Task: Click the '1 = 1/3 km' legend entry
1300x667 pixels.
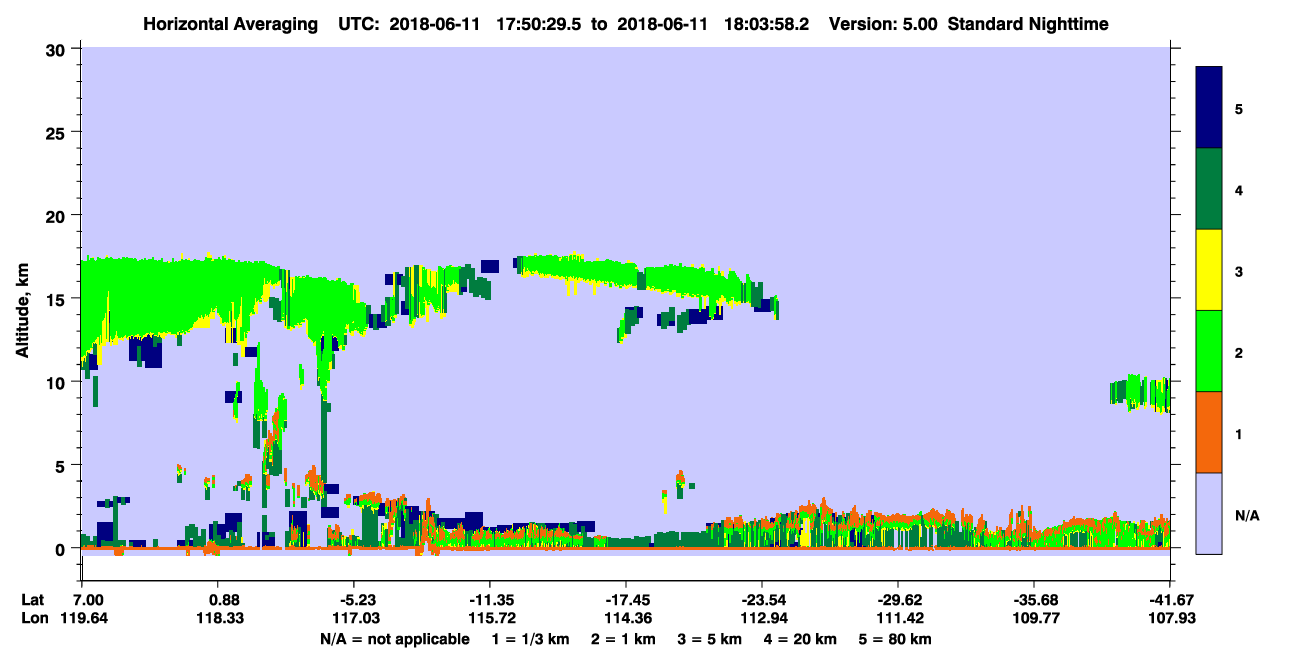Action: click(531, 639)
